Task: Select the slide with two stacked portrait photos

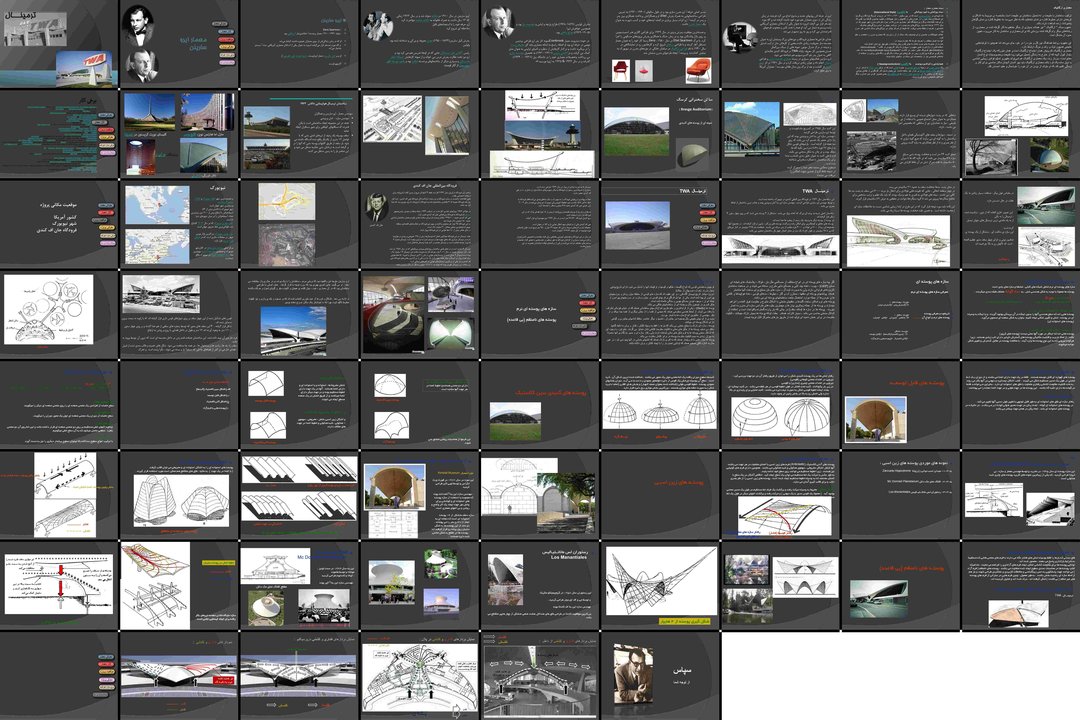Action: 179,43
